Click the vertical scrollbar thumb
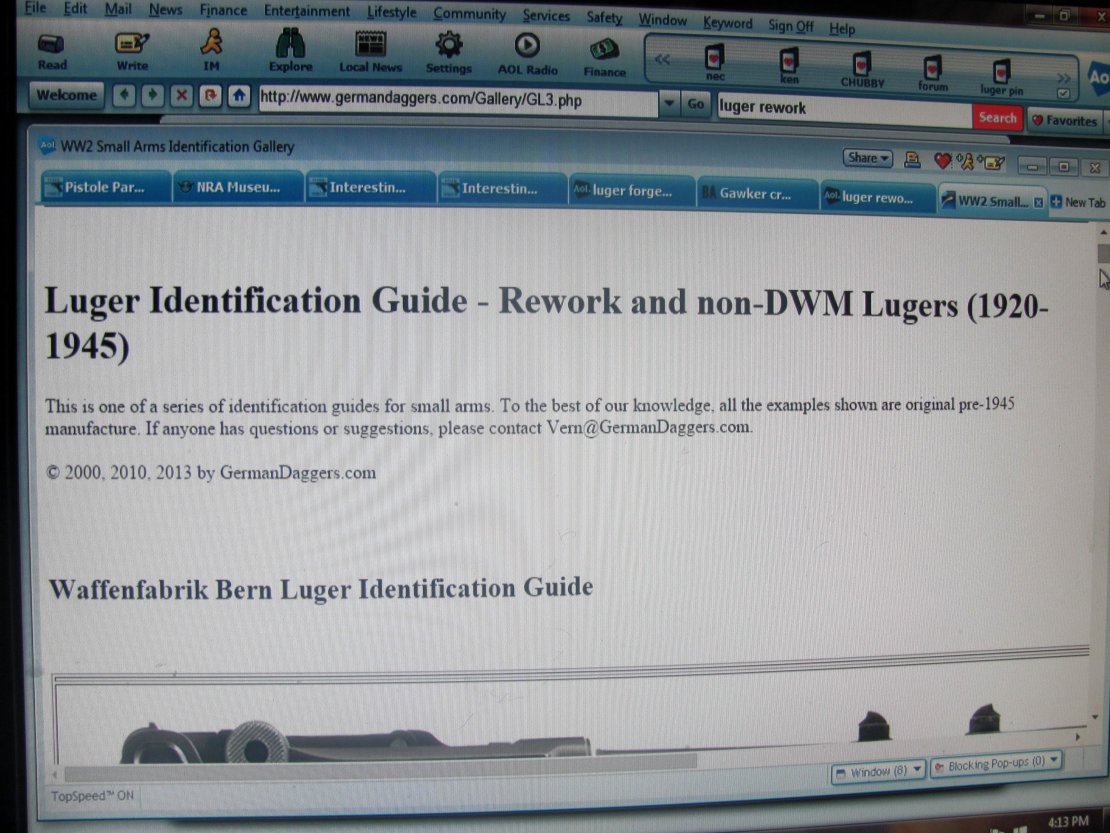 tap(1104, 253)
